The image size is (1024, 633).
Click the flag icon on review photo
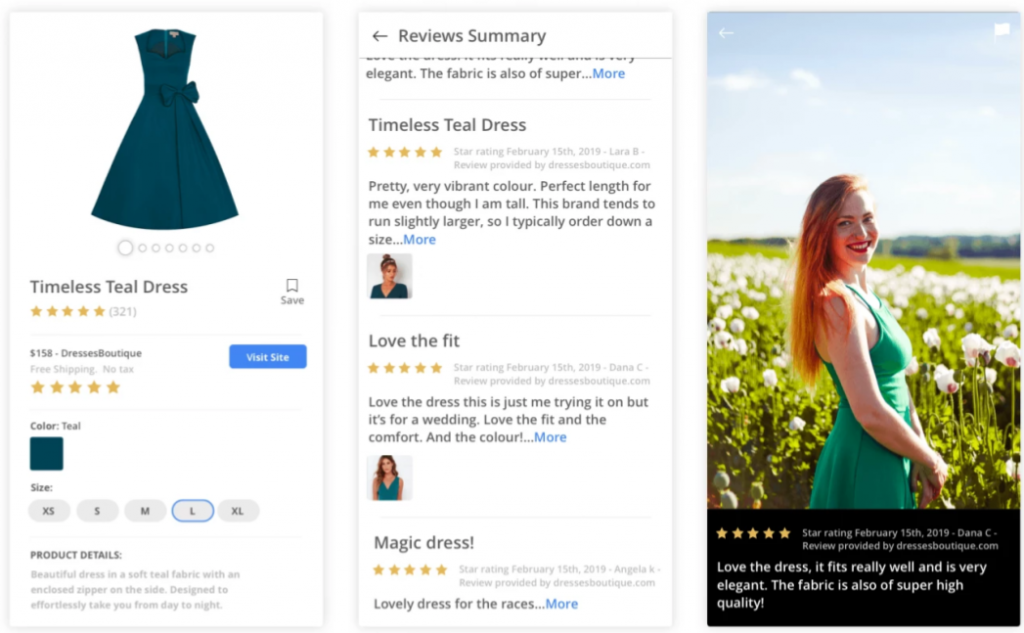point(1001,31)
